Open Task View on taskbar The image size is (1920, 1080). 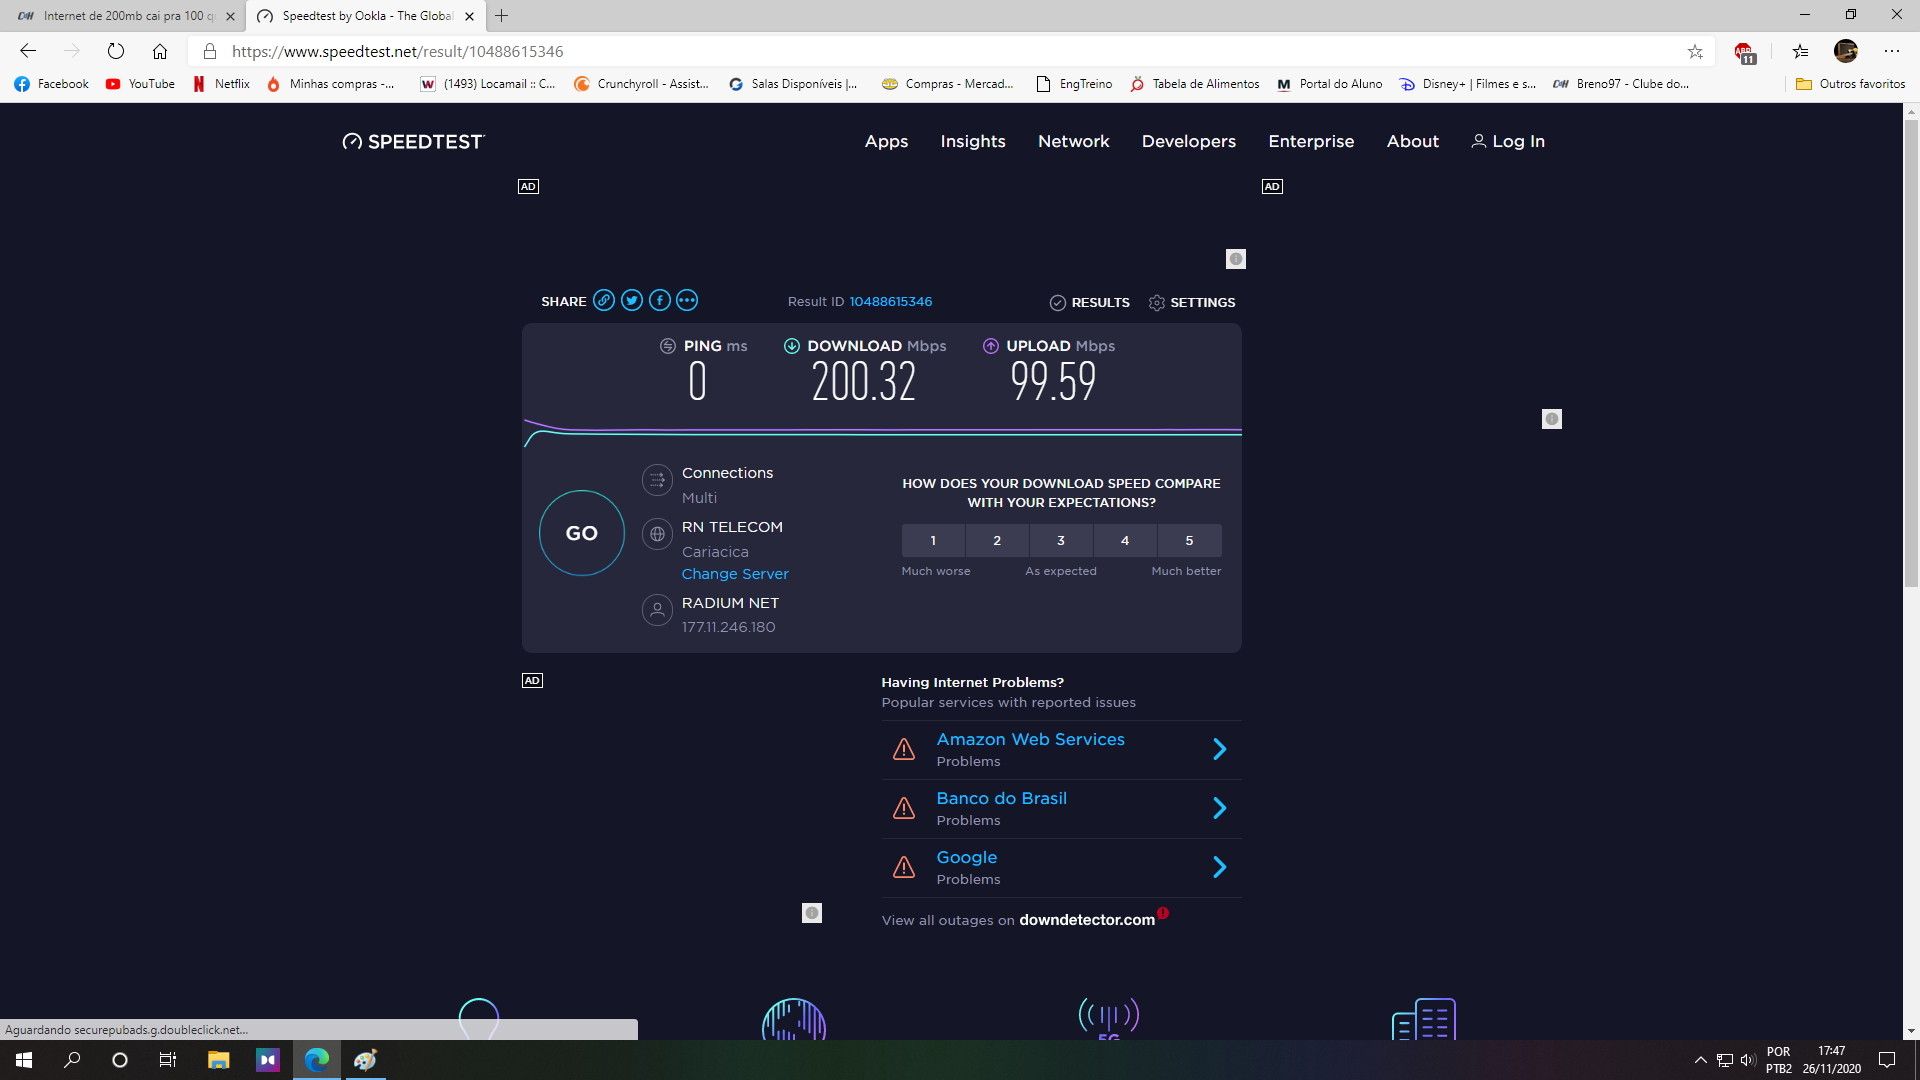(x=168, y=1060)
